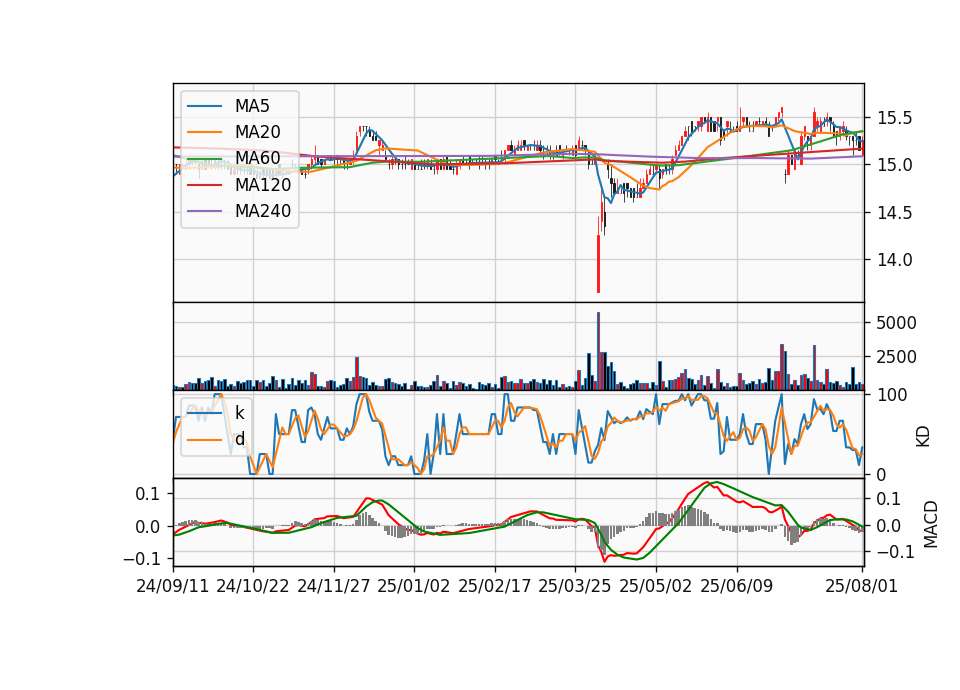Click the MA60 legend label

pos(257,159)
